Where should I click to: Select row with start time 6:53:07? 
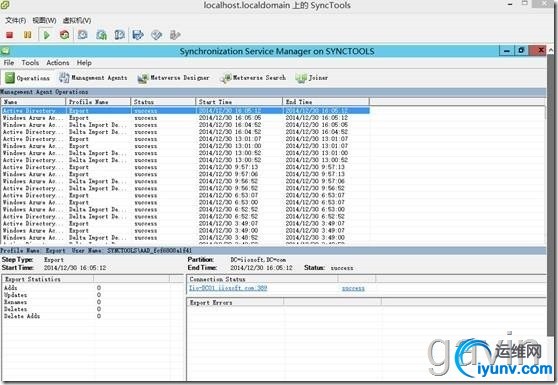coord(185,195)
